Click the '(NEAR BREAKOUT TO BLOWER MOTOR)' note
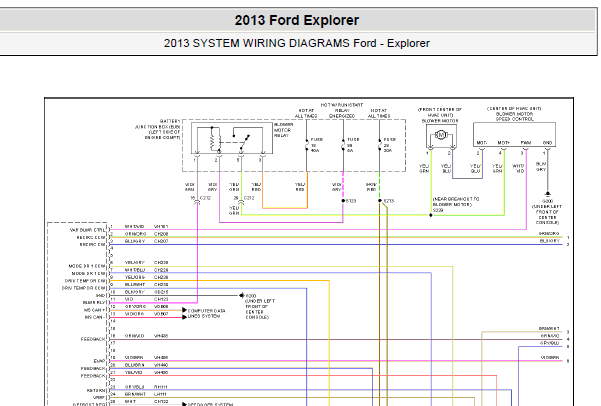601x406 pixels. point(456,202)
